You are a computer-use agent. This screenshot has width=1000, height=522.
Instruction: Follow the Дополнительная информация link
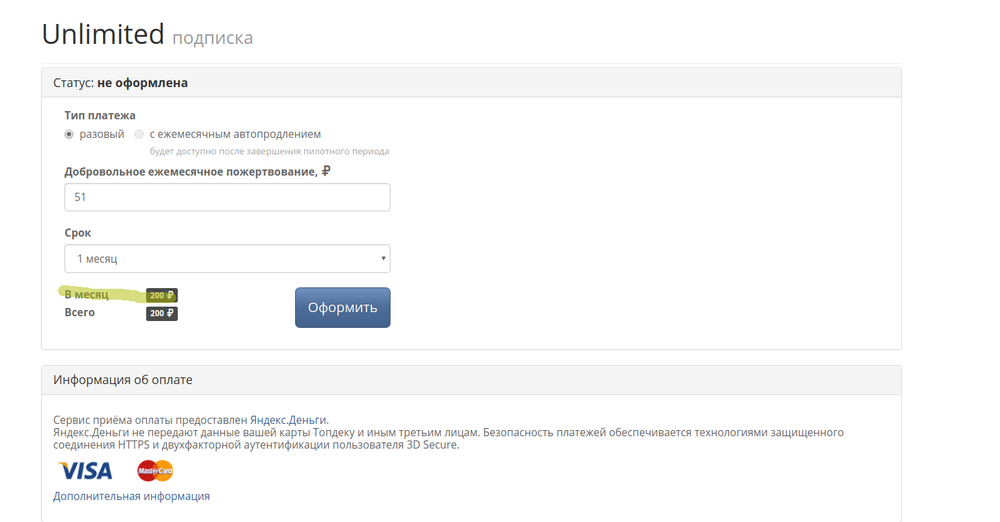pyautogui.click(x=131, y=496)
